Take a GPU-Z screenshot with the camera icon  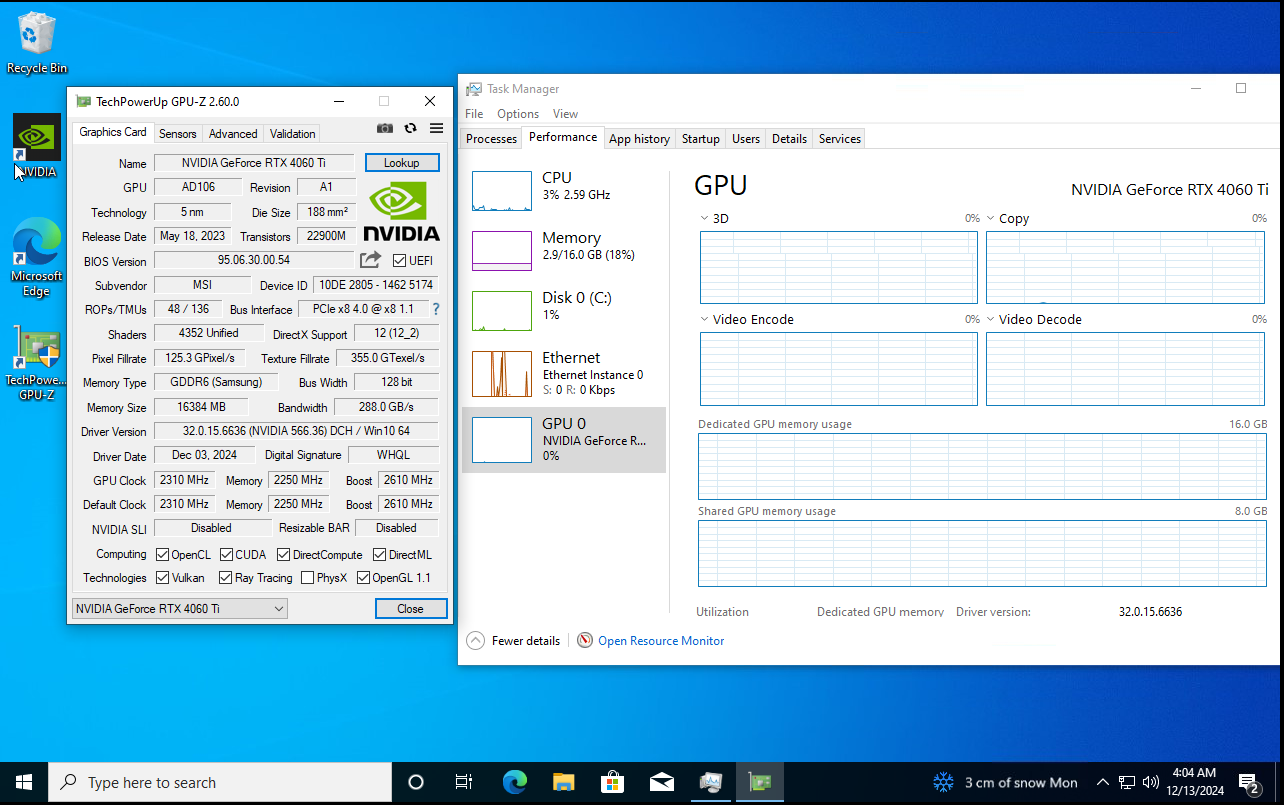point(384,128)
